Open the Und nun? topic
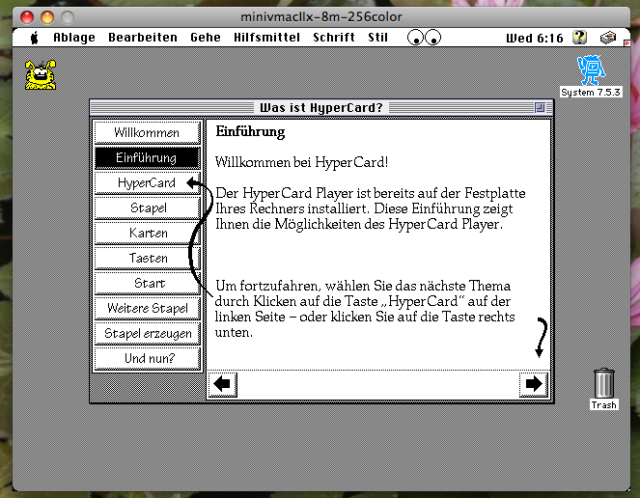 pos(147,359)
